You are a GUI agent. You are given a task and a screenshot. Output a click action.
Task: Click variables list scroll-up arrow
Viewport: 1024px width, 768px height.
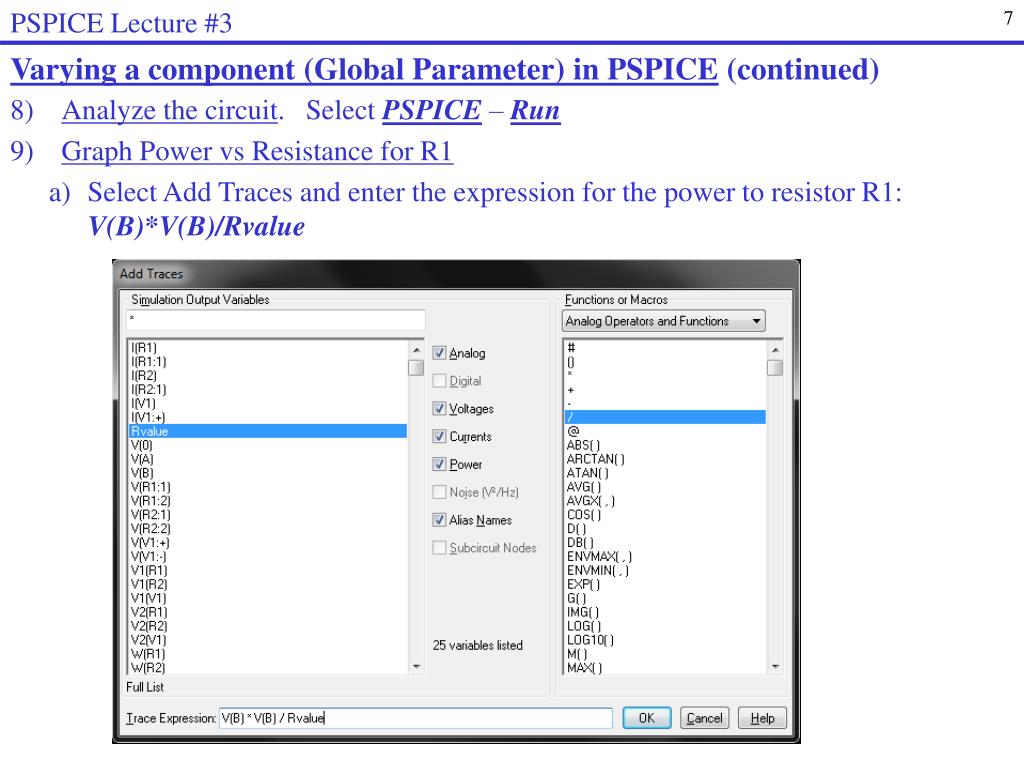click(x=417, y=350)
